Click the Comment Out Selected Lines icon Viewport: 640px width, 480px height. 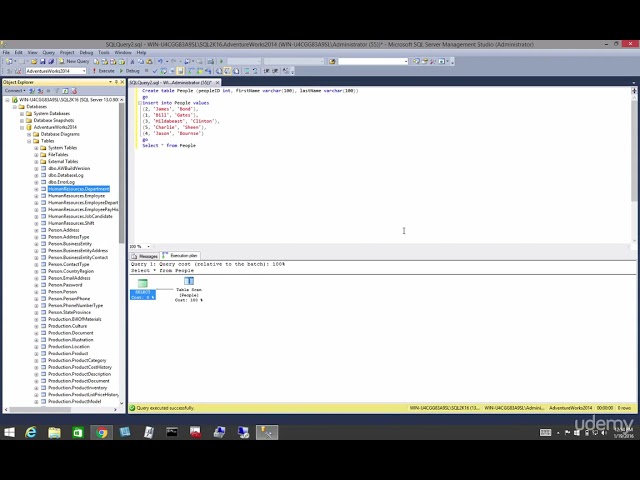247,71
